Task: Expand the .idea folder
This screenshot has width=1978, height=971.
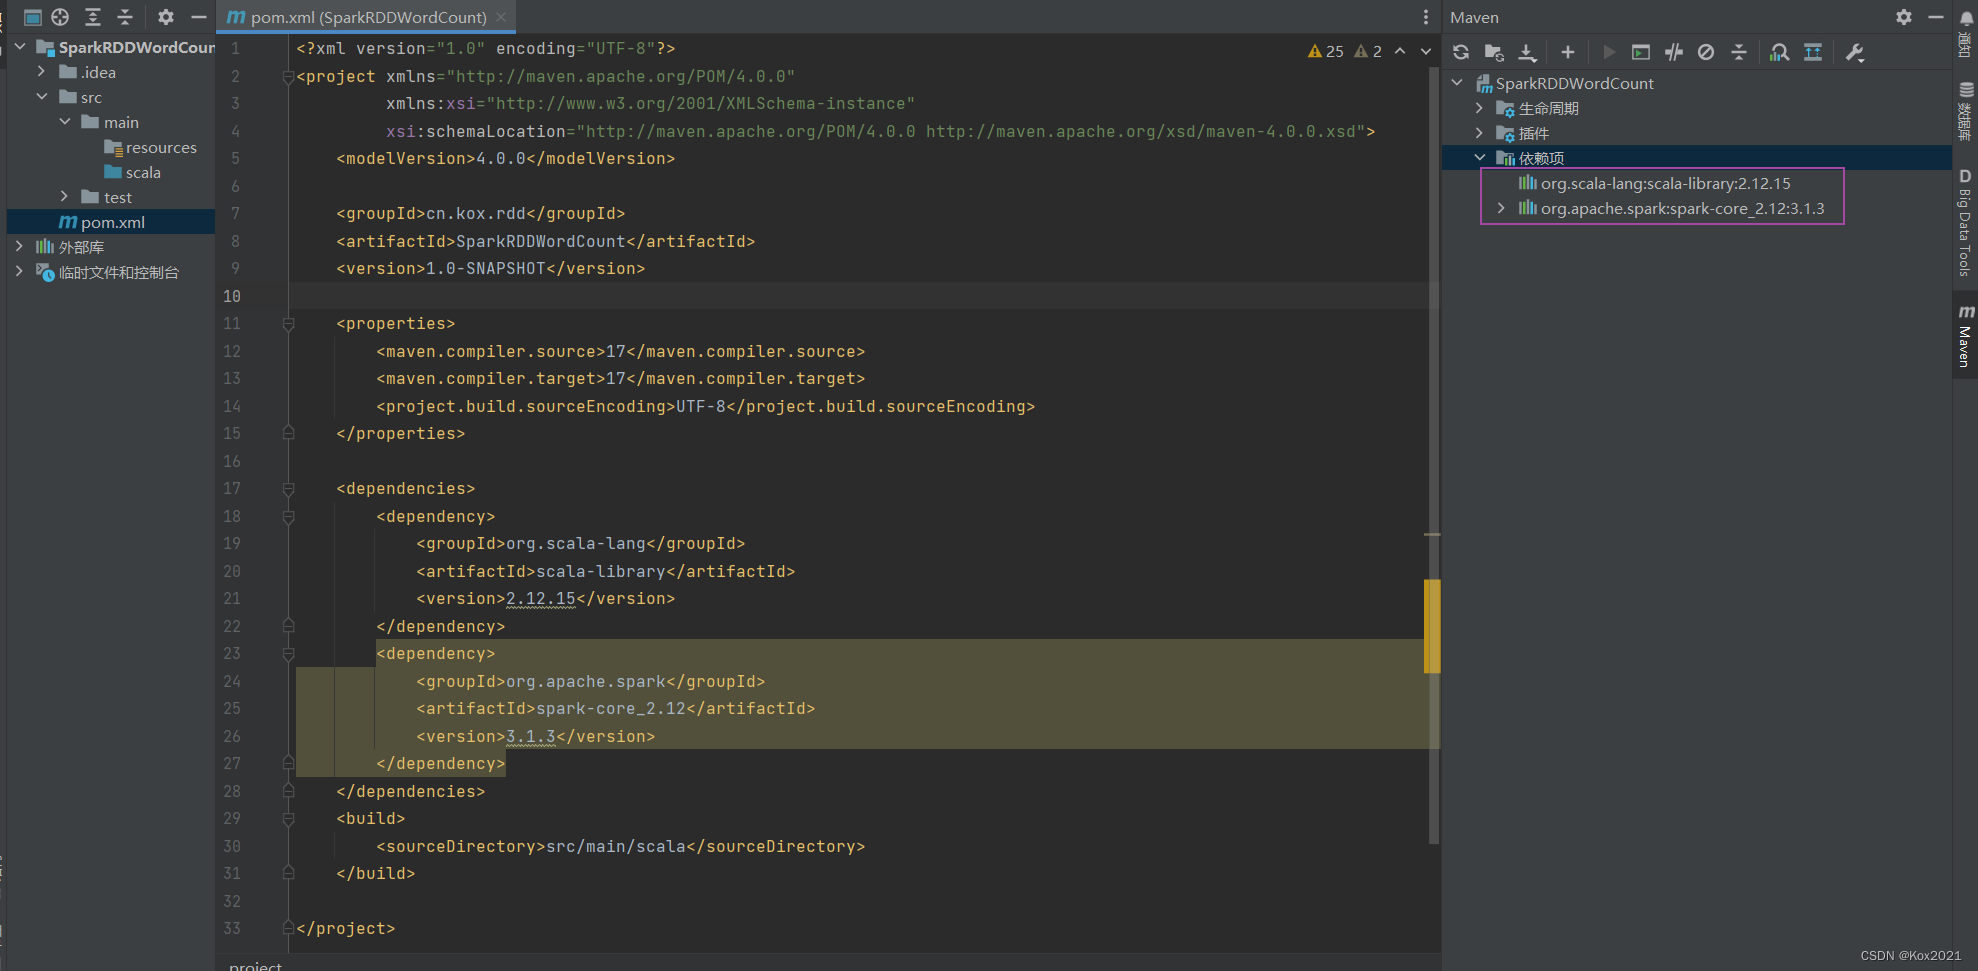Action: tap(41, 71)
